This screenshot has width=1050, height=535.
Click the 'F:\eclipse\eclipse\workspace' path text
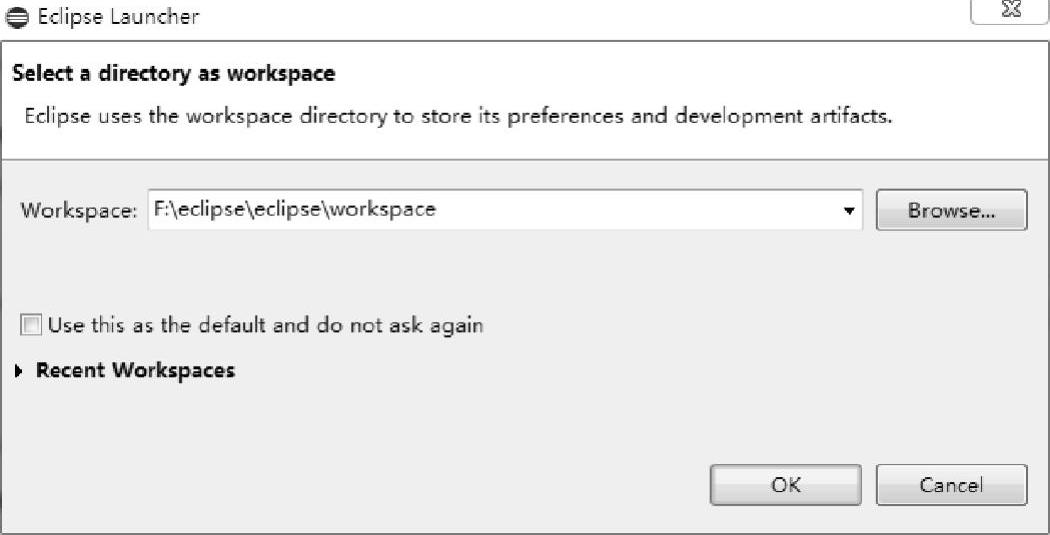(x=295, y=209)
